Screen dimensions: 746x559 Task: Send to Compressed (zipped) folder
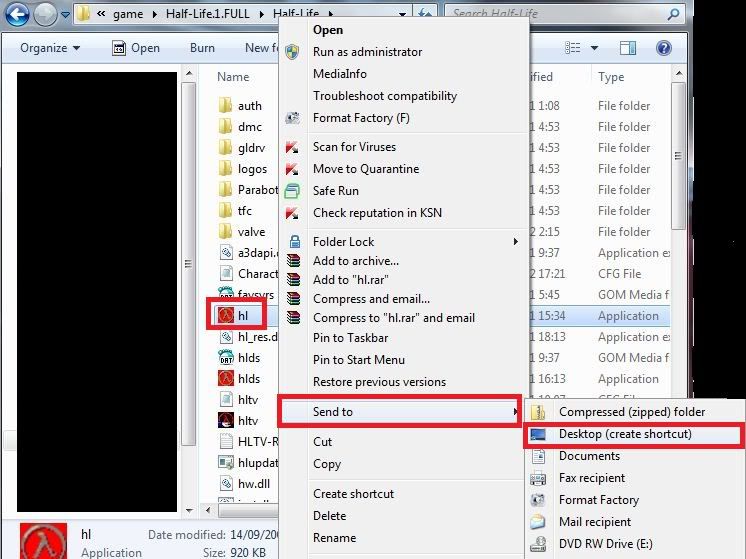click(x=631, y=412)
